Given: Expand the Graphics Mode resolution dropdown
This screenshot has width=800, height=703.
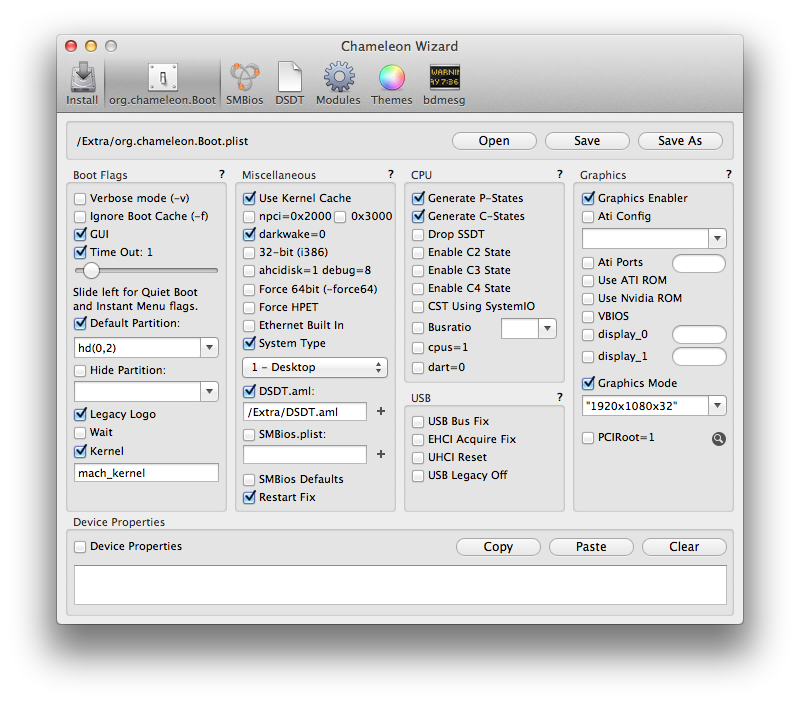Looking at the screenshot, I should [717, 406].
